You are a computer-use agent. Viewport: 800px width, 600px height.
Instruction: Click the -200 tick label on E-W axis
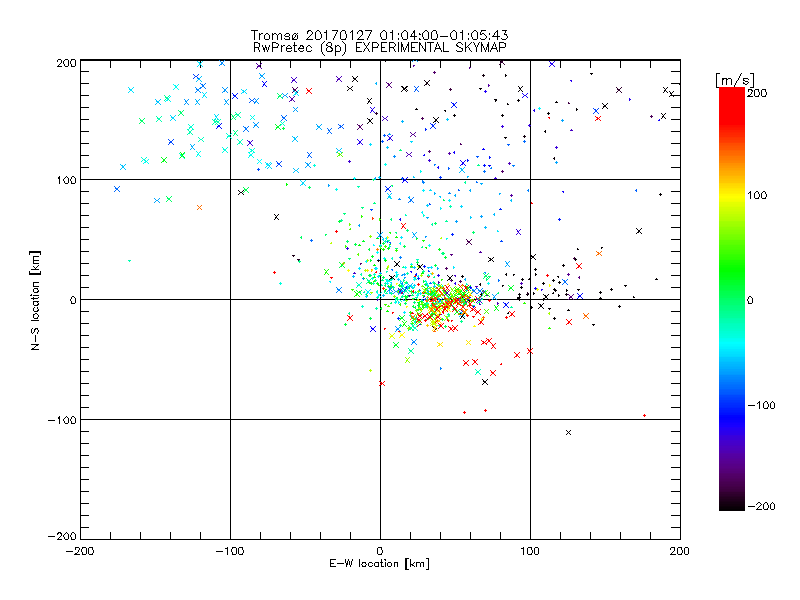80,551
